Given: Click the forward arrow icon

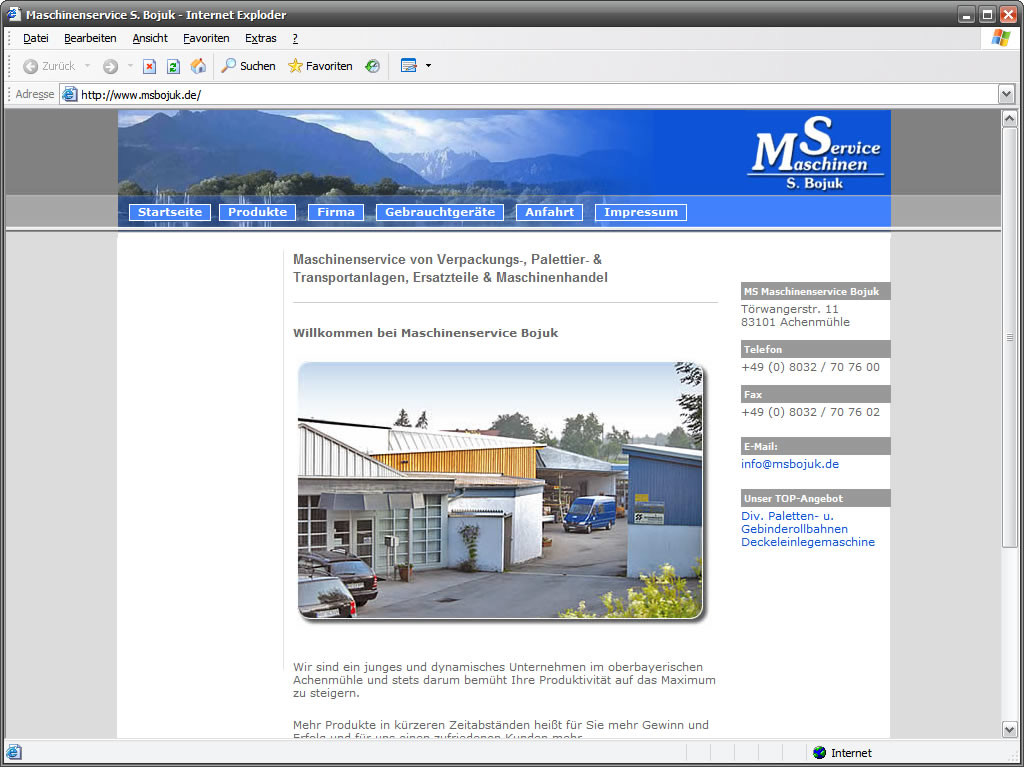Looking at the screenshot, I should (110, 66).
